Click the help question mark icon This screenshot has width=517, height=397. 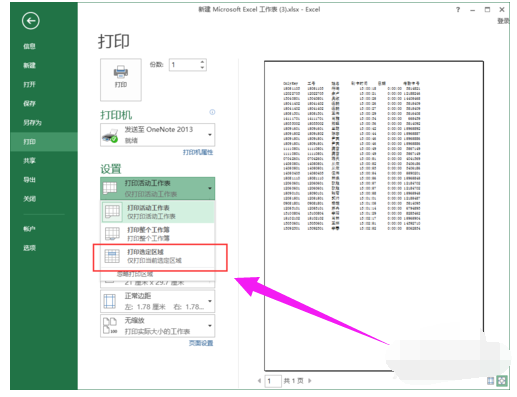458,10
